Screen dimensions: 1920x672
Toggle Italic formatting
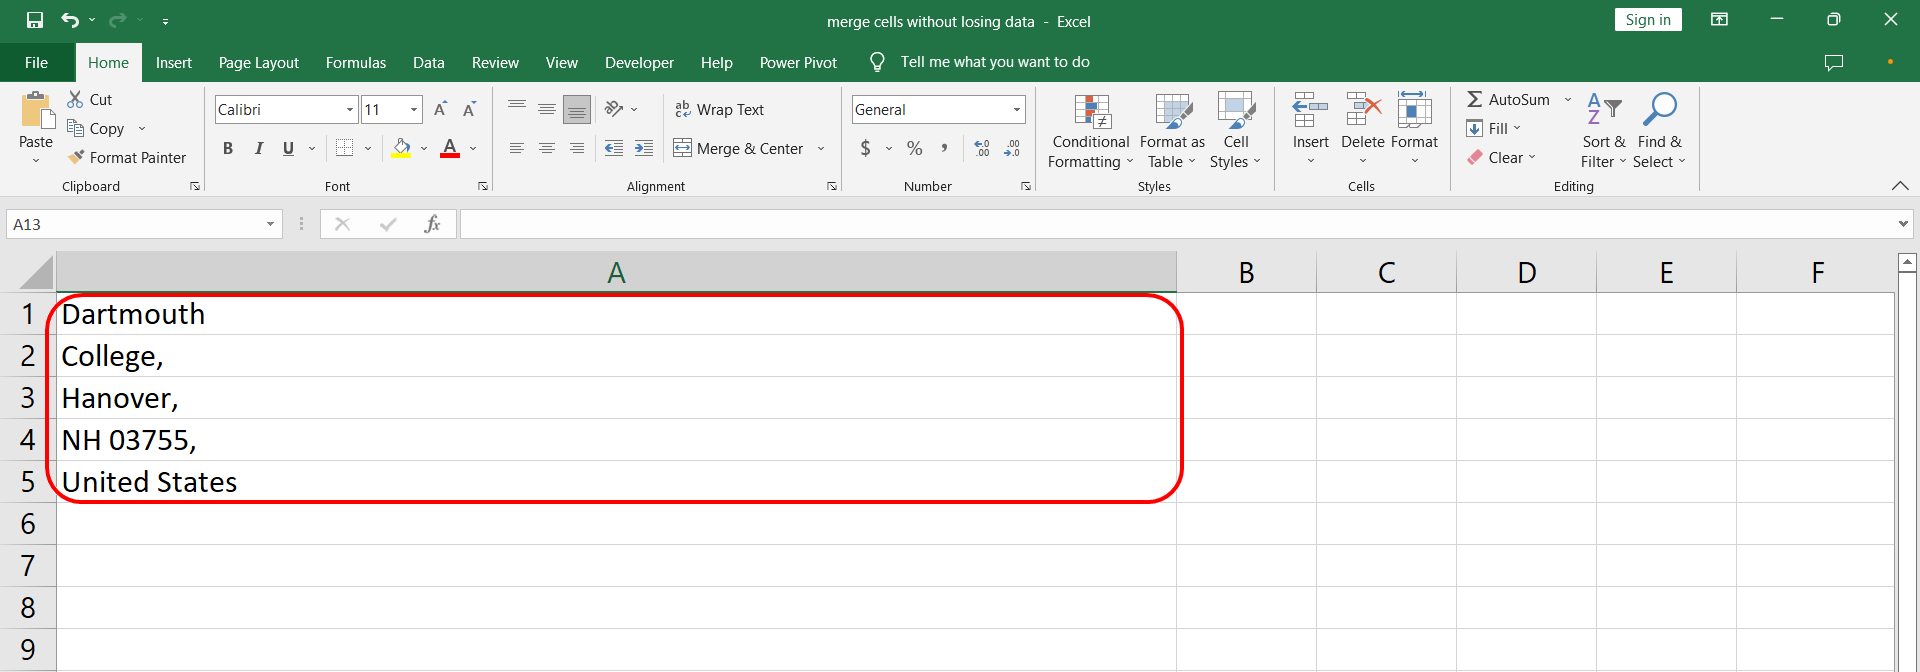point(258,148)
